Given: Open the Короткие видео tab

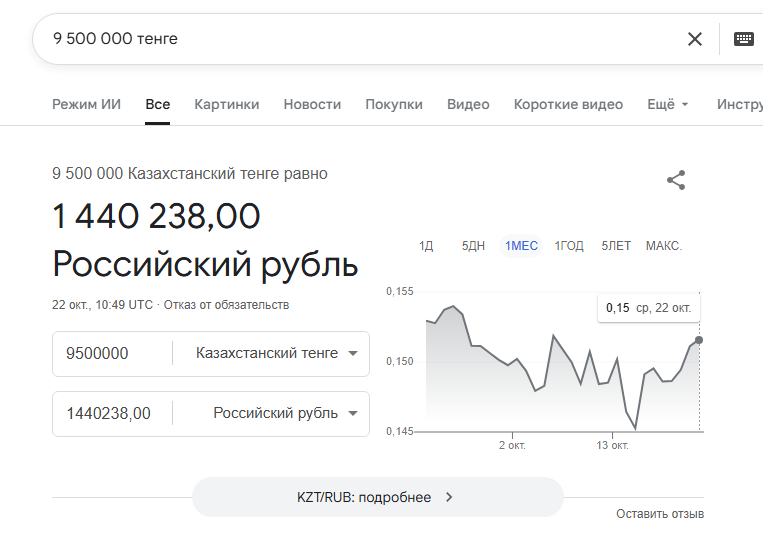Looking at the screenshot, I should coord(568,104).
